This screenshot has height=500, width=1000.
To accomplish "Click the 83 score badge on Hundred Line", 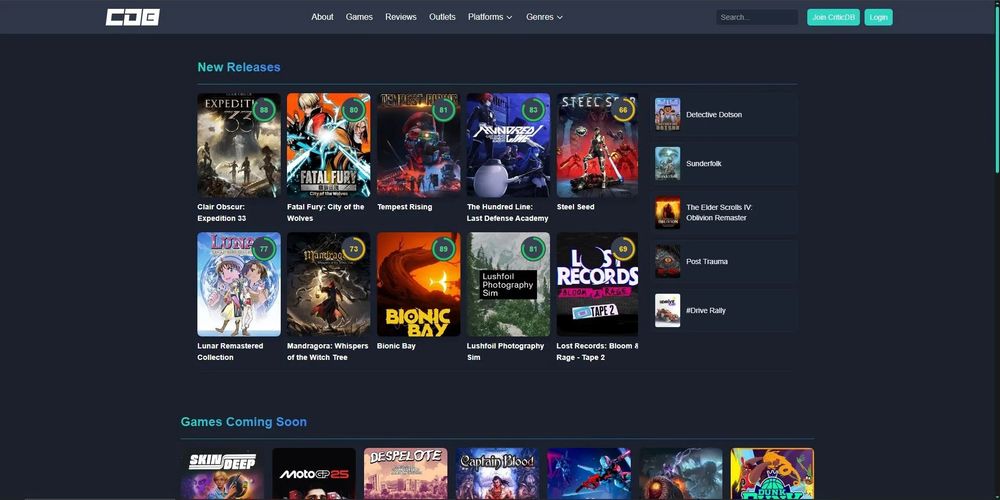I will click(534, 110).
